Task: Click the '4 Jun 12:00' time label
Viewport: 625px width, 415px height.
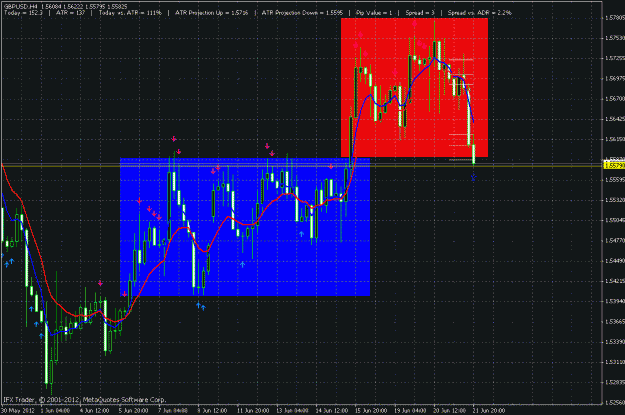Action: [x=94, y=410]
